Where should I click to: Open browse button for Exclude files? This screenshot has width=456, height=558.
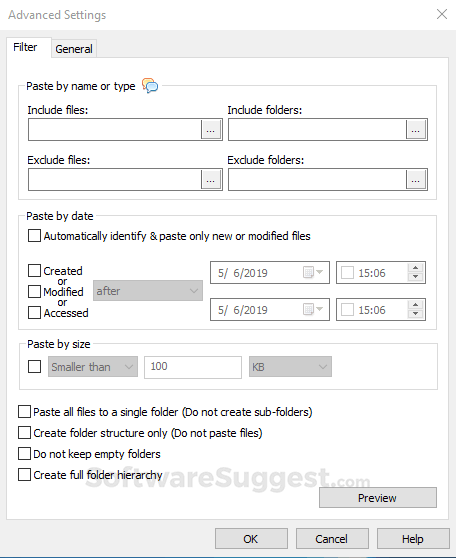tap(211, 179)
